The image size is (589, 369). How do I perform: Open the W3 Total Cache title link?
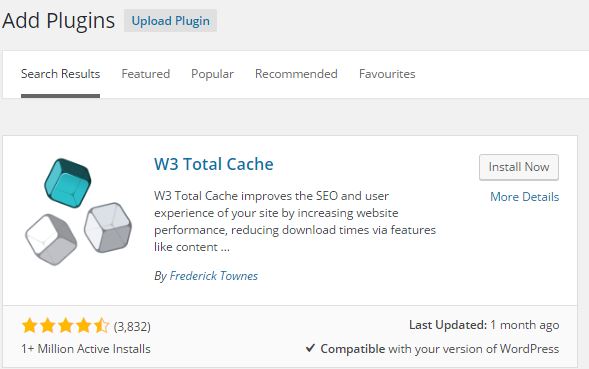pos(214,164)
